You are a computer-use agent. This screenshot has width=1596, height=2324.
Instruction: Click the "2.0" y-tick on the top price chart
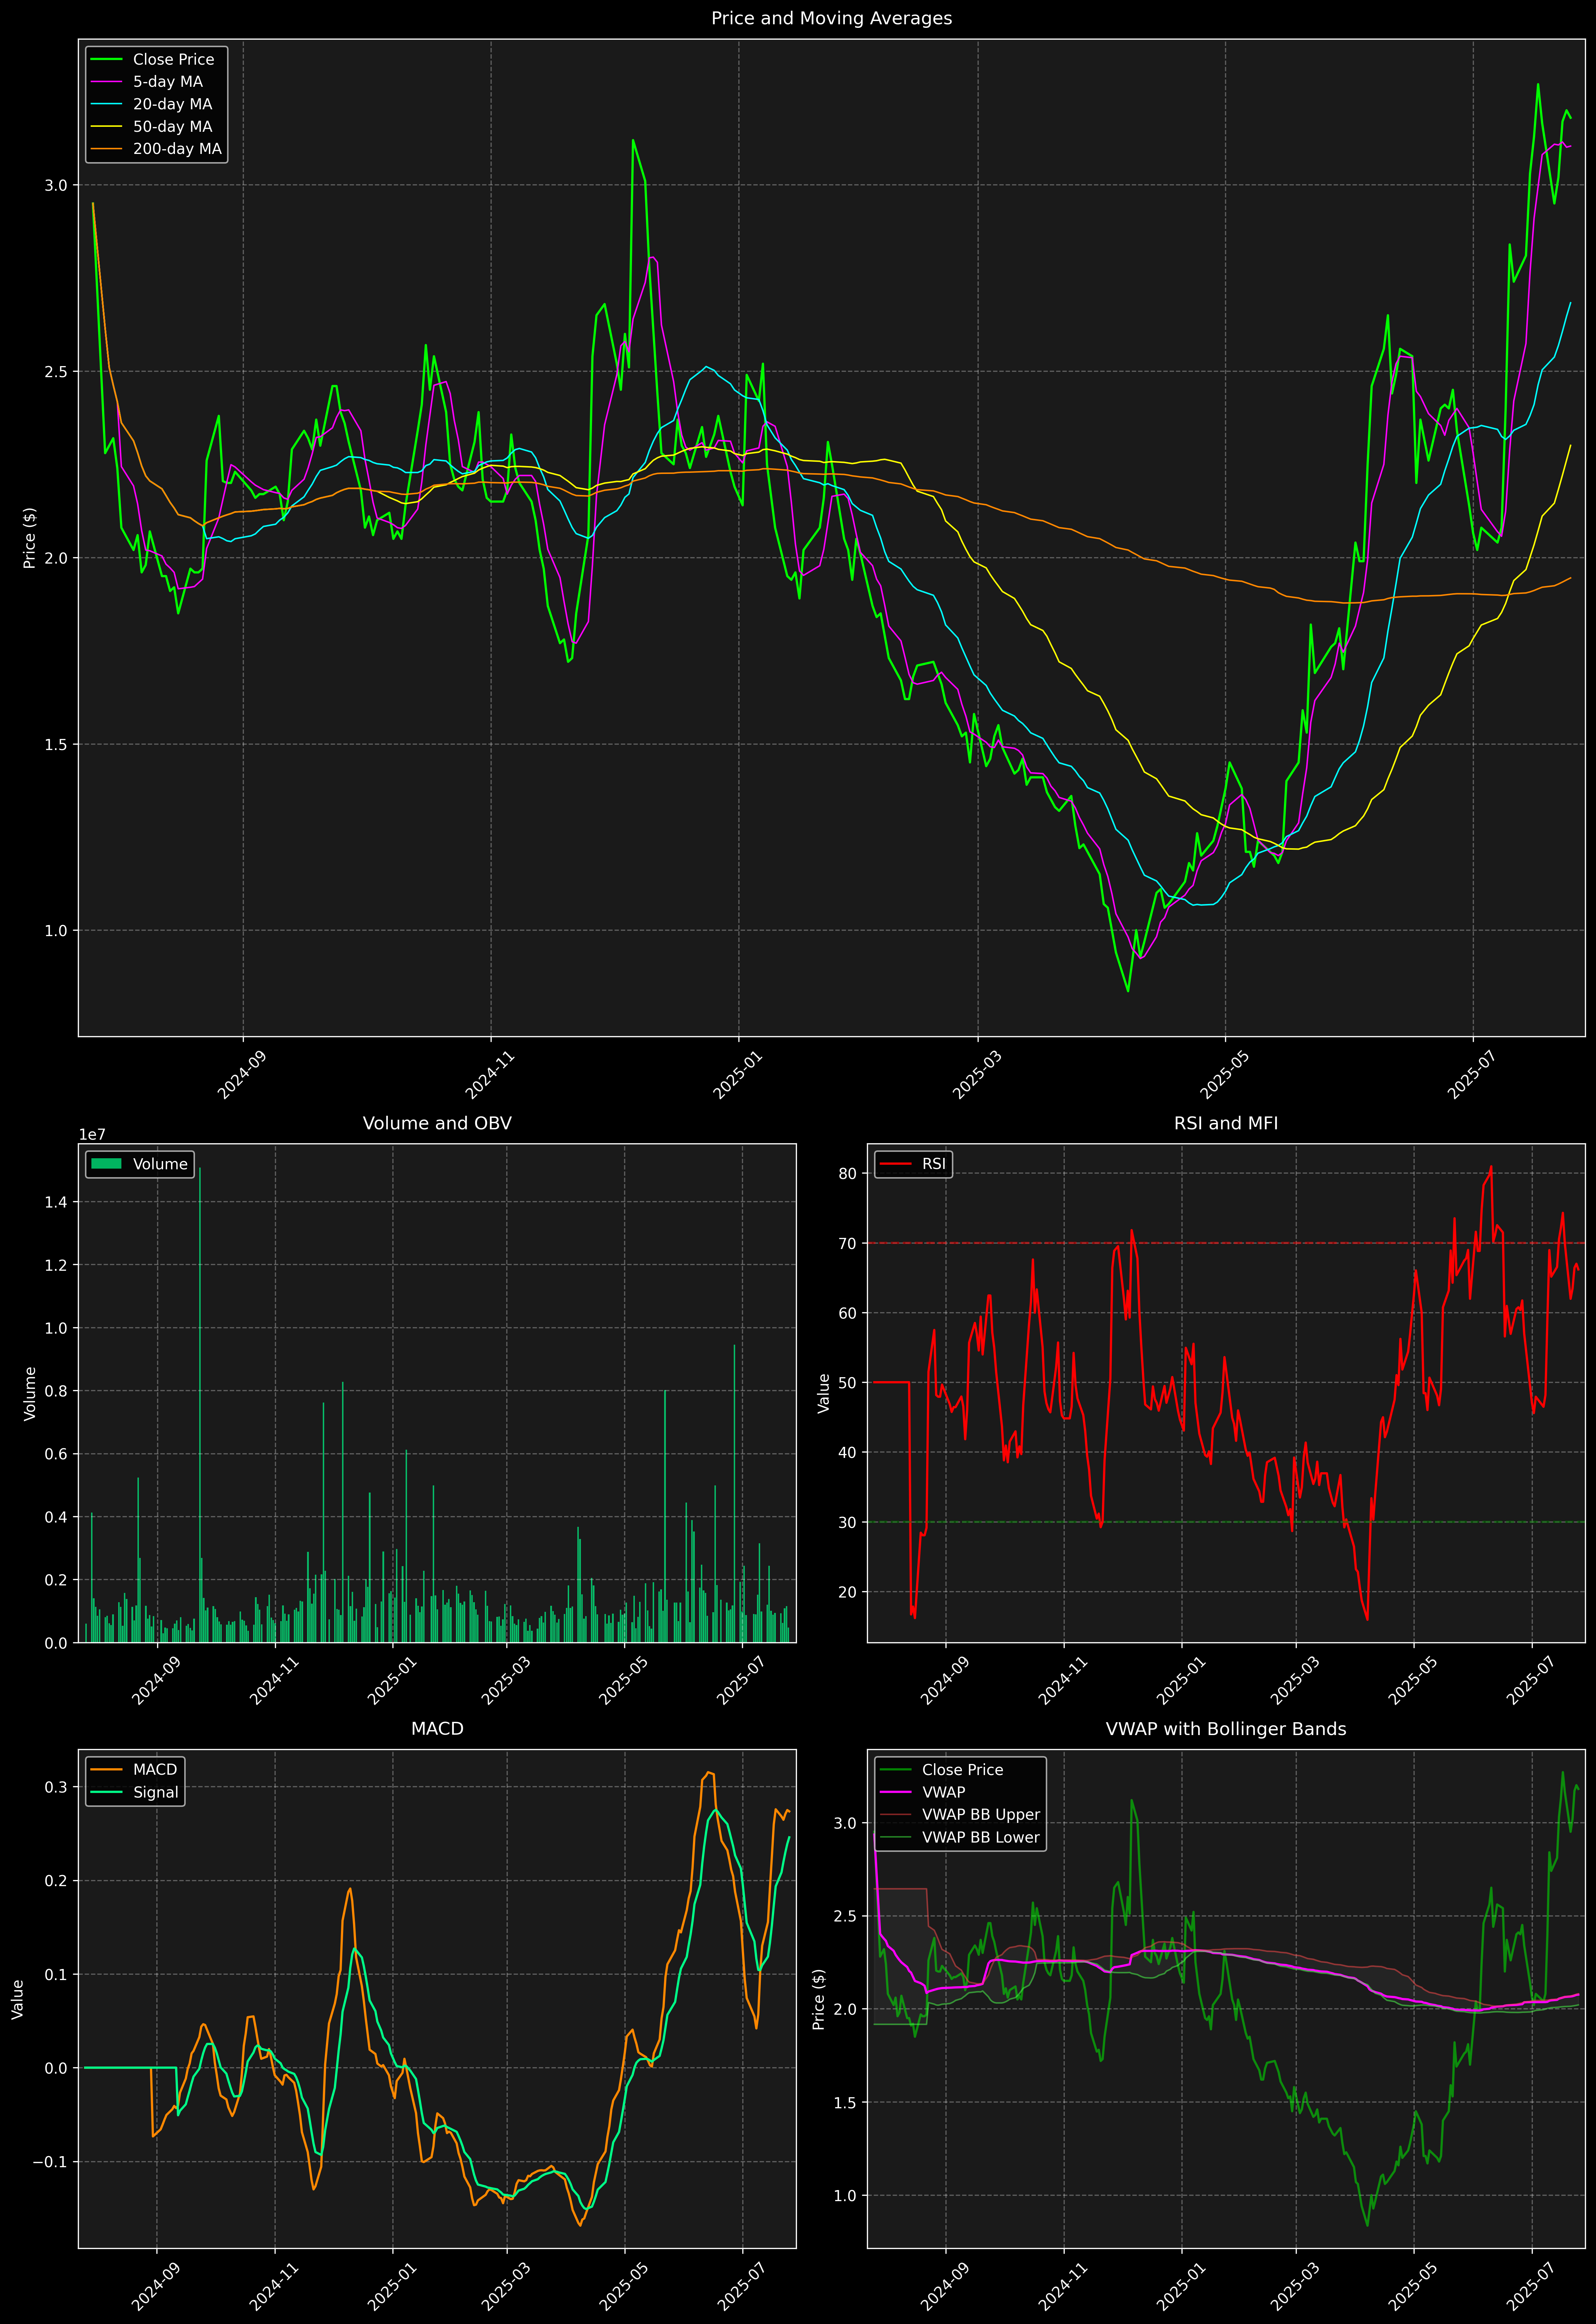(x=56, y=558)
